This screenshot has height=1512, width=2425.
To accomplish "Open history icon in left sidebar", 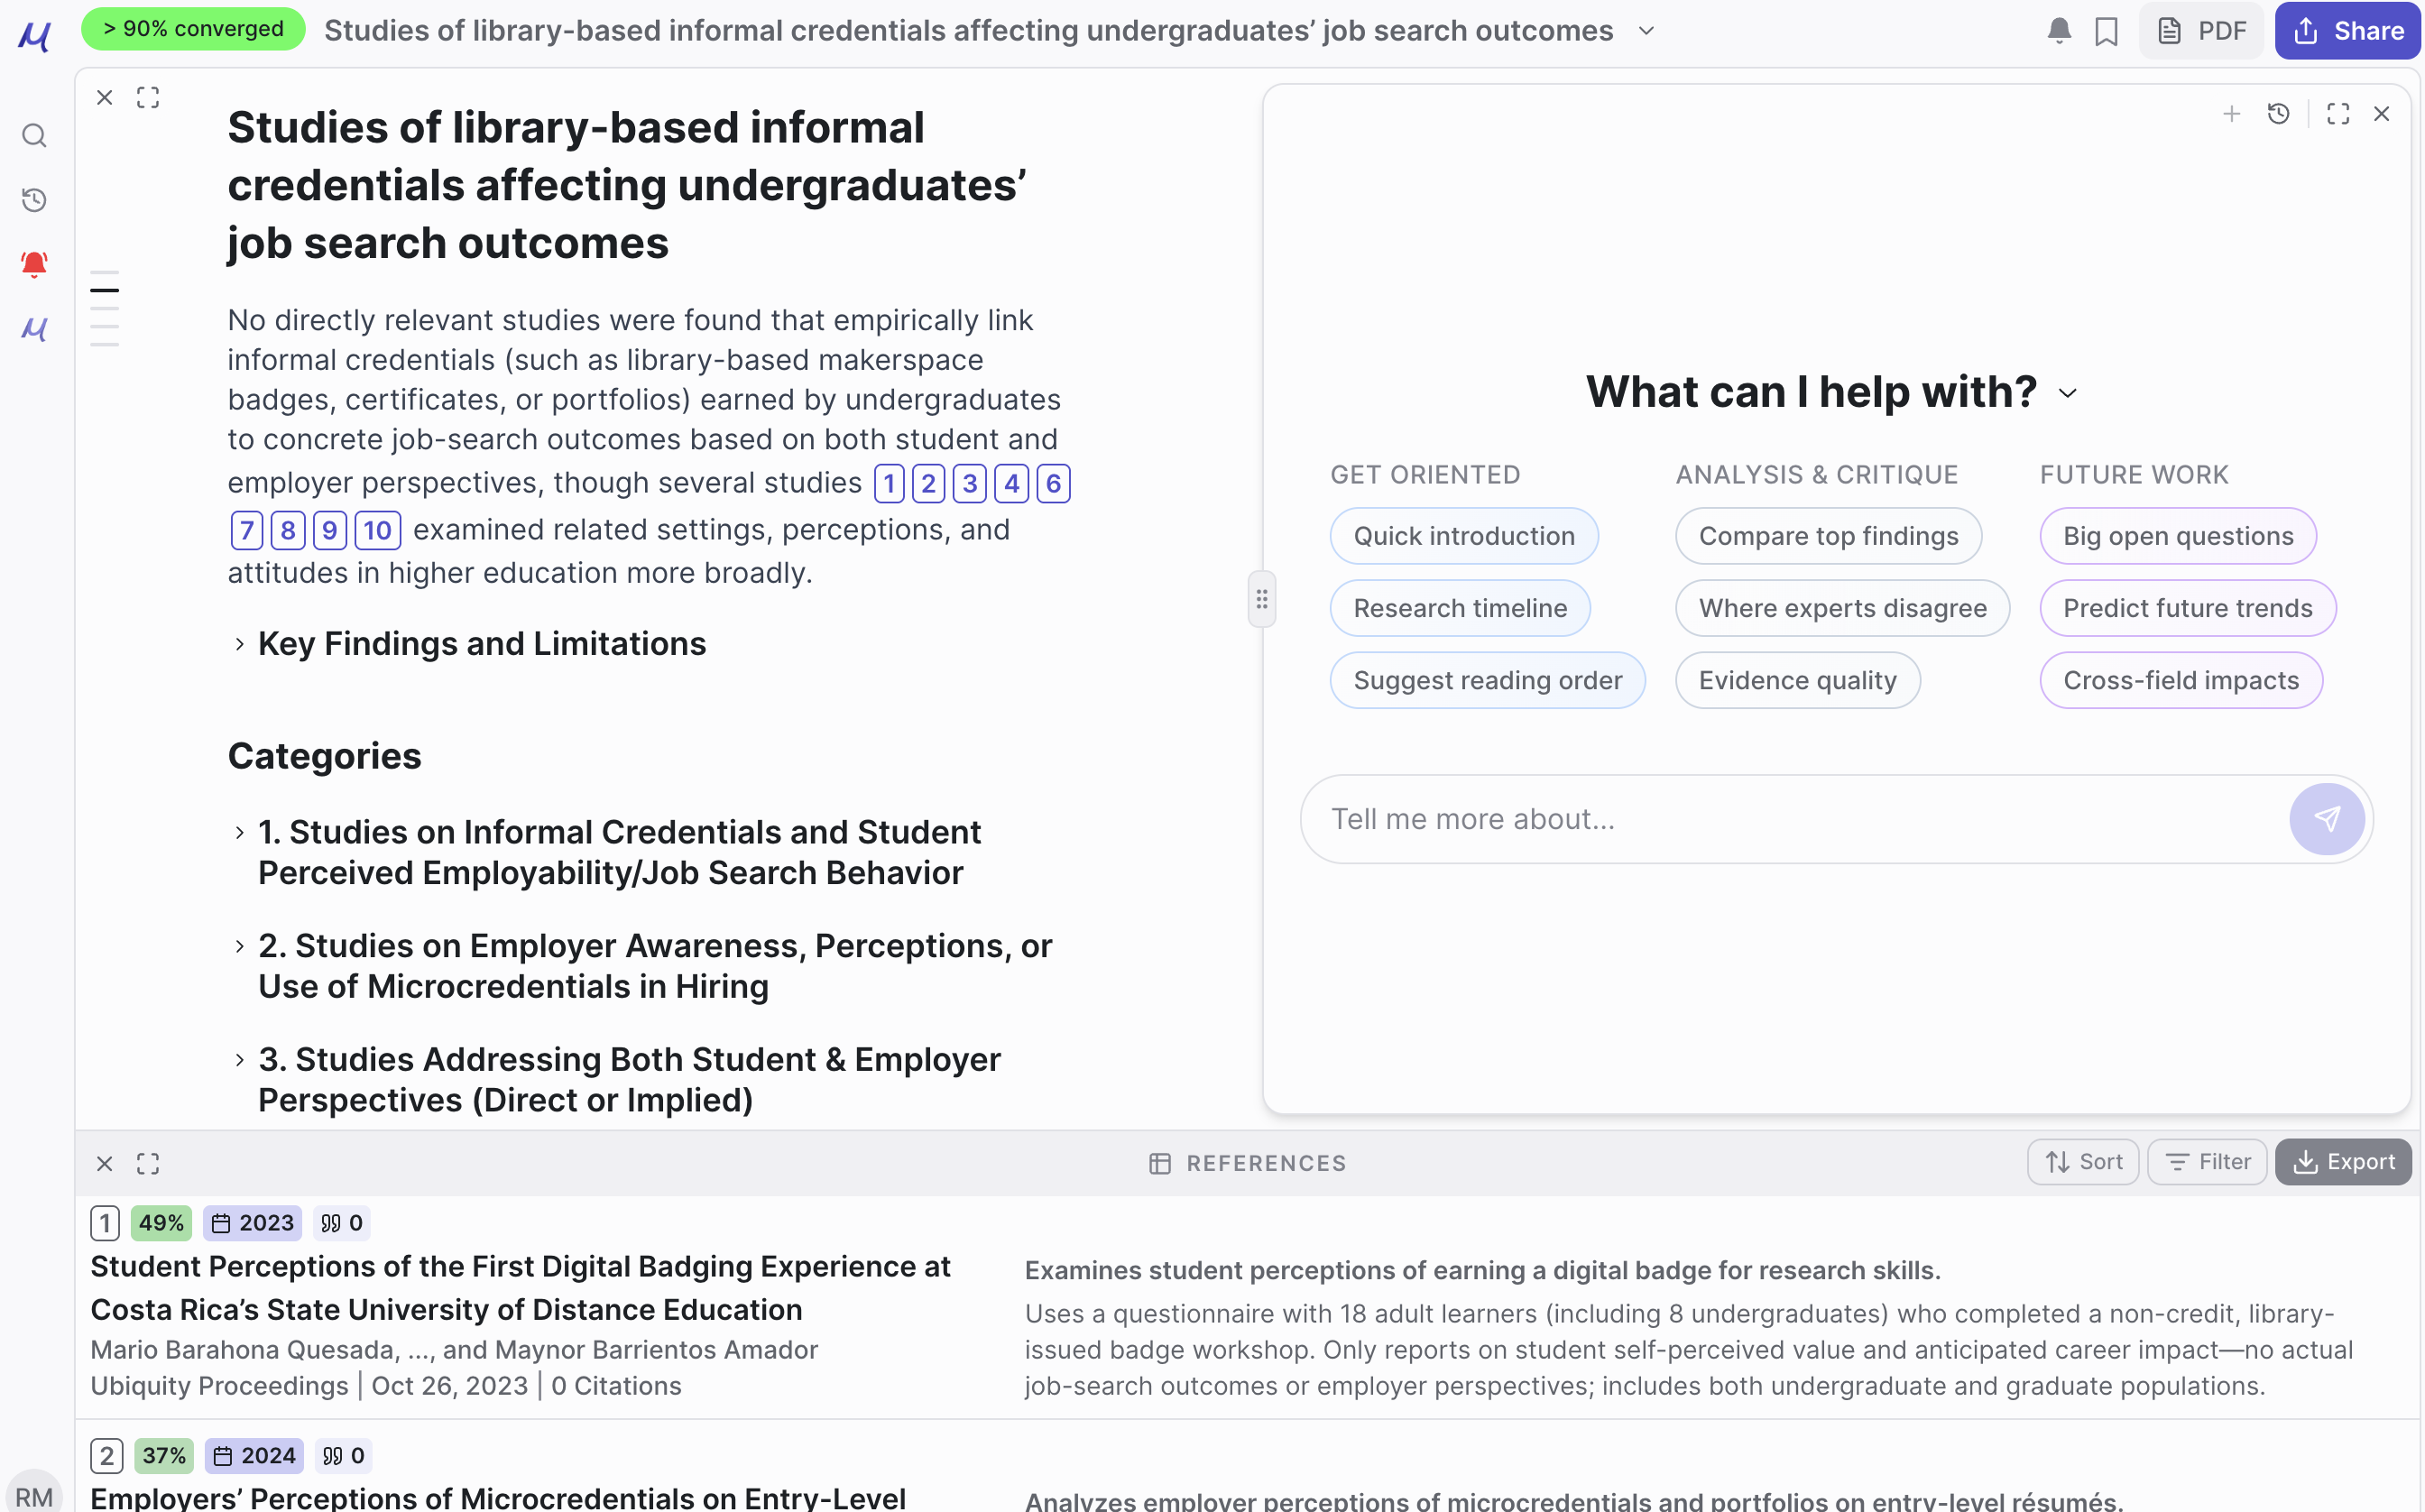I will 34,200.
